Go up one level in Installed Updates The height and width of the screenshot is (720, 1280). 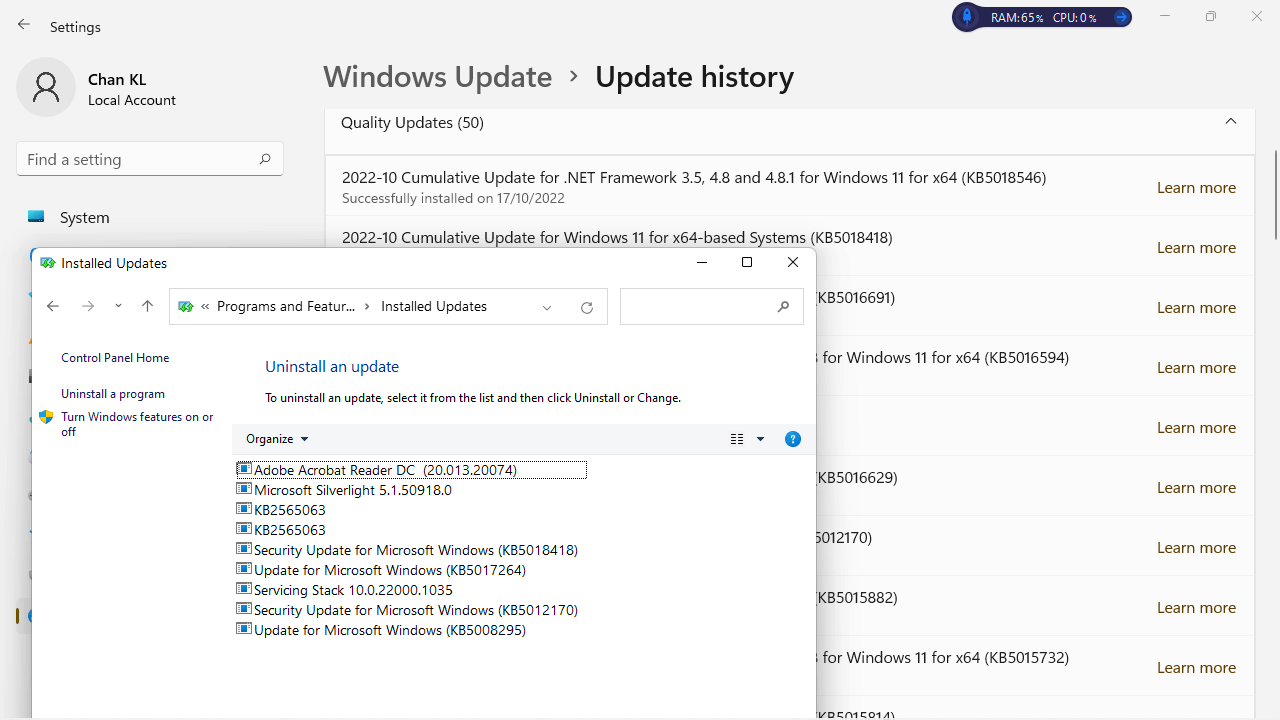pos(147,307)
